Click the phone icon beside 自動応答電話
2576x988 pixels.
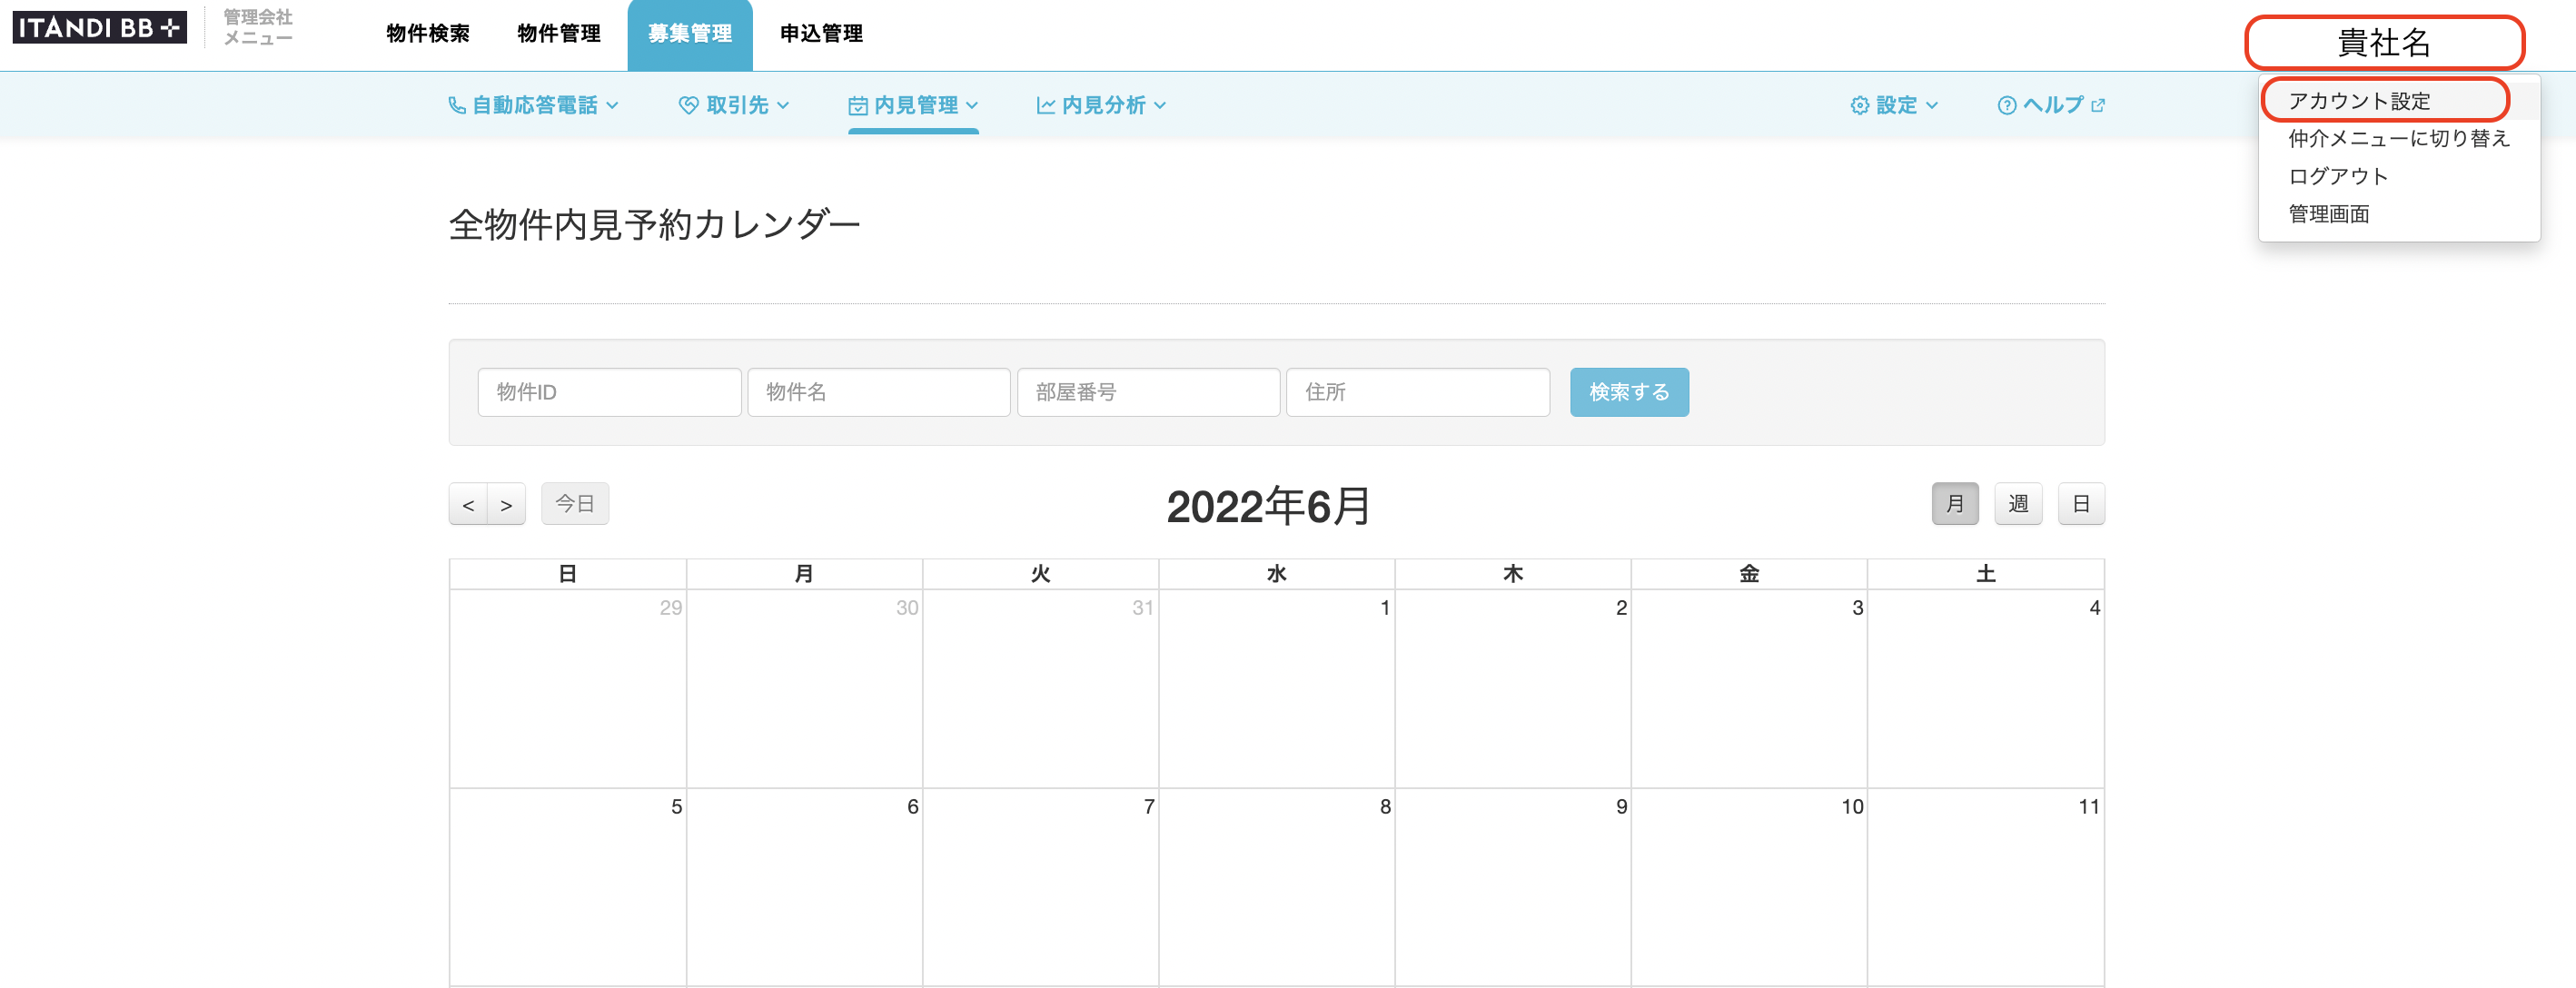(457, 105)
